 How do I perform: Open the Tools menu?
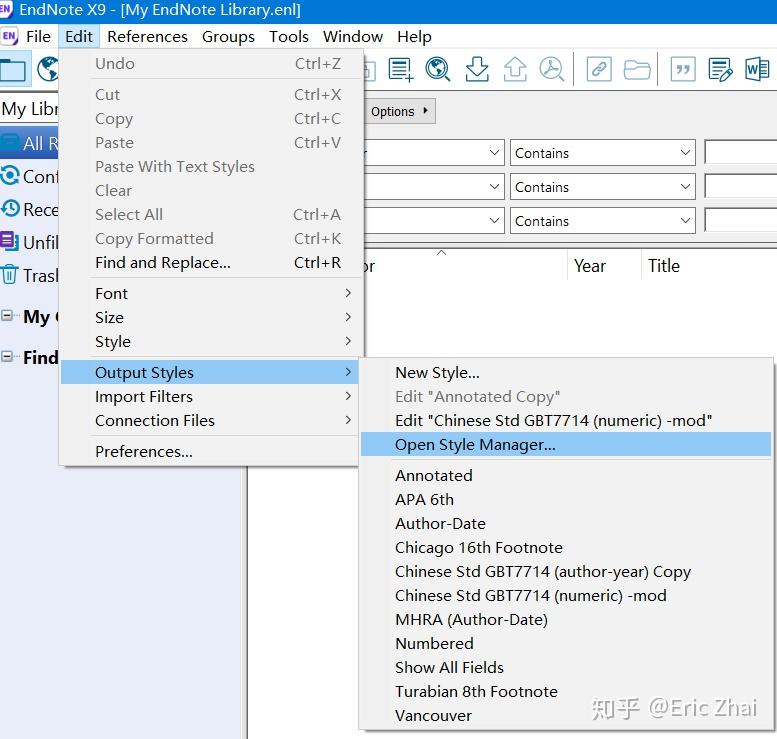click(289, 36)
